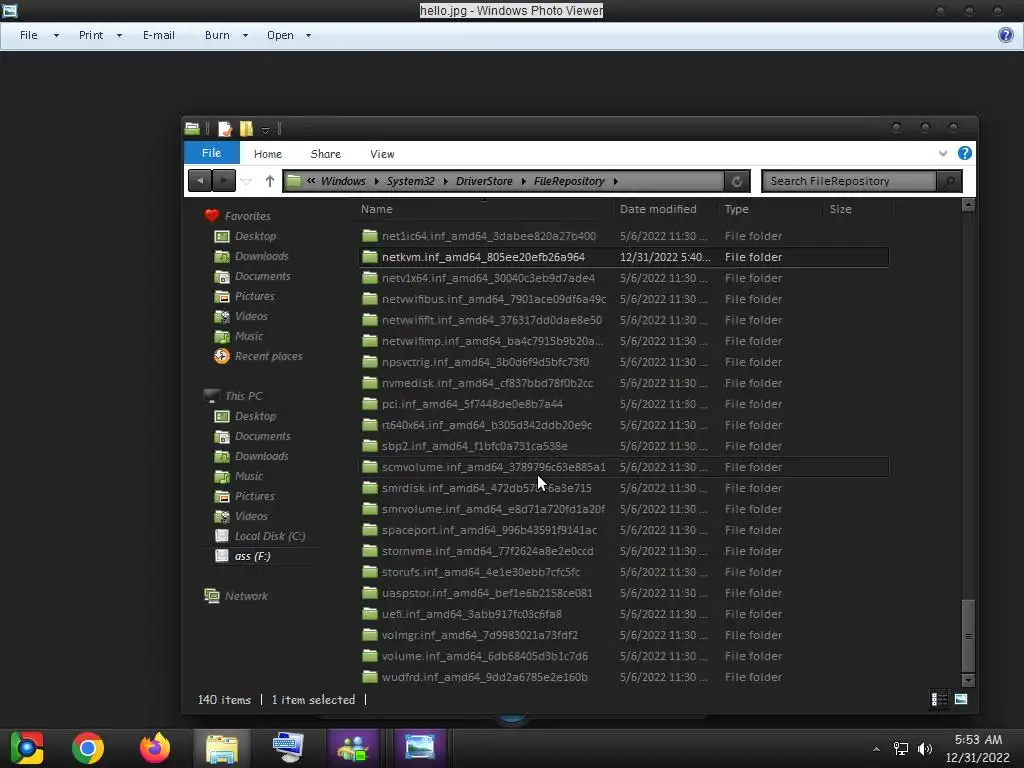Click the DriverStore breadcrumb segment
Image resolution: width=1024 pixels, height=768 pixels.
click(x=484, y=181)
